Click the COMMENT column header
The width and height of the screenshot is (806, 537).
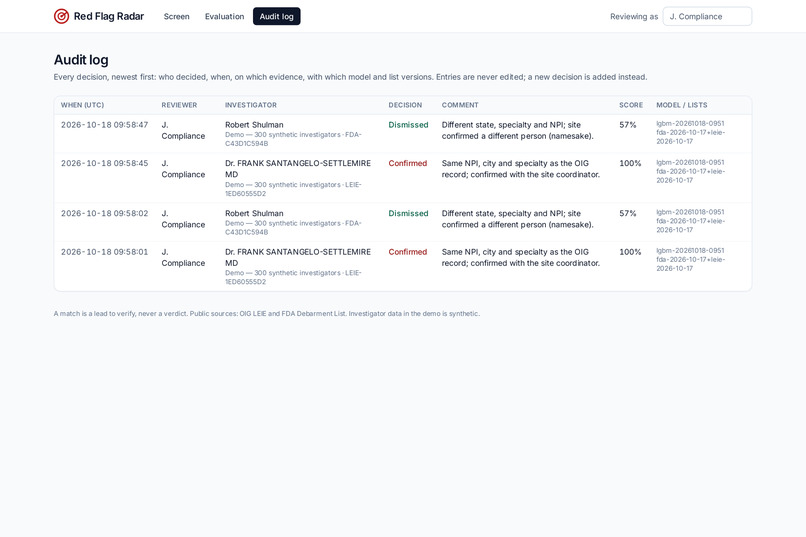click(460, 105)
